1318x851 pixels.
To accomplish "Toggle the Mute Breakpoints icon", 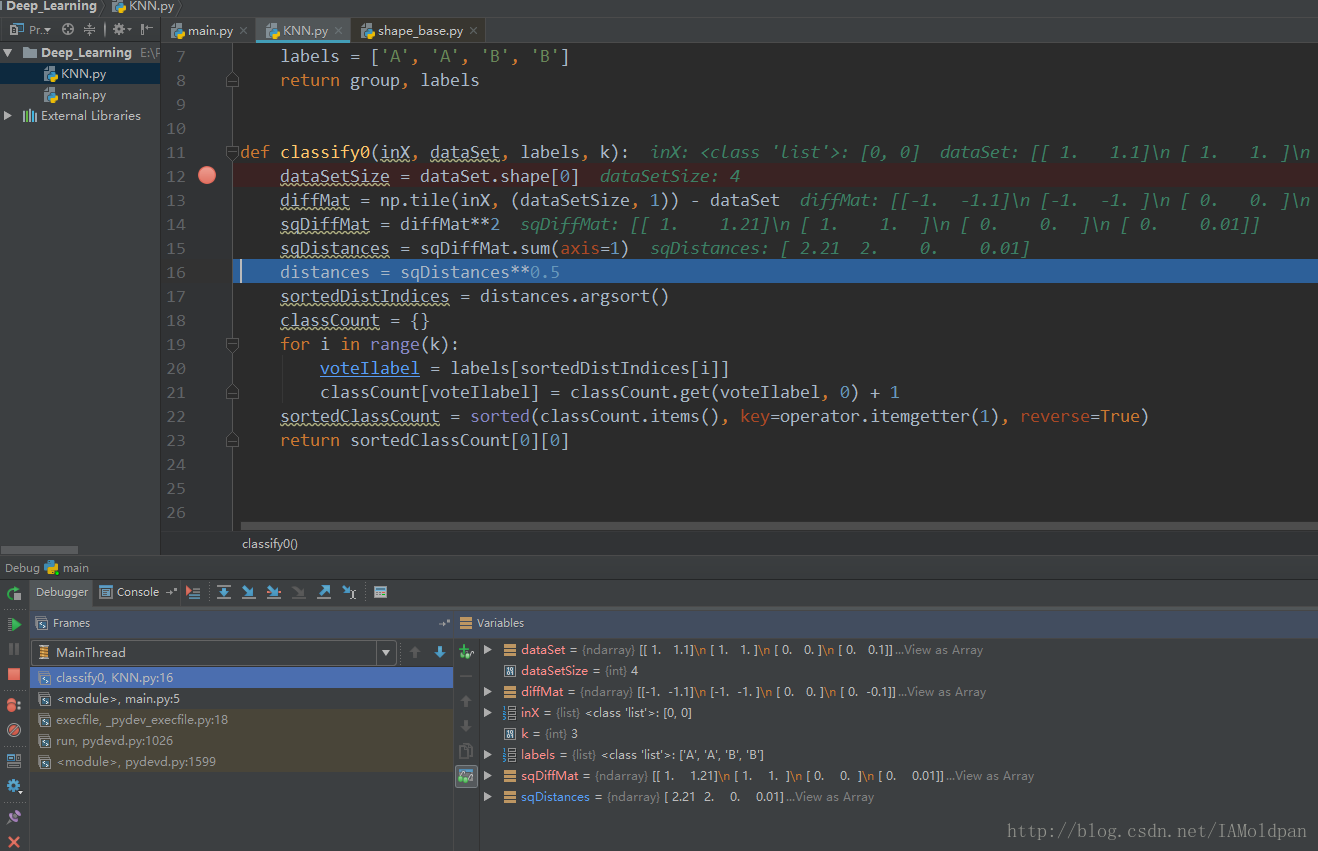I will (x=14, y=730).
